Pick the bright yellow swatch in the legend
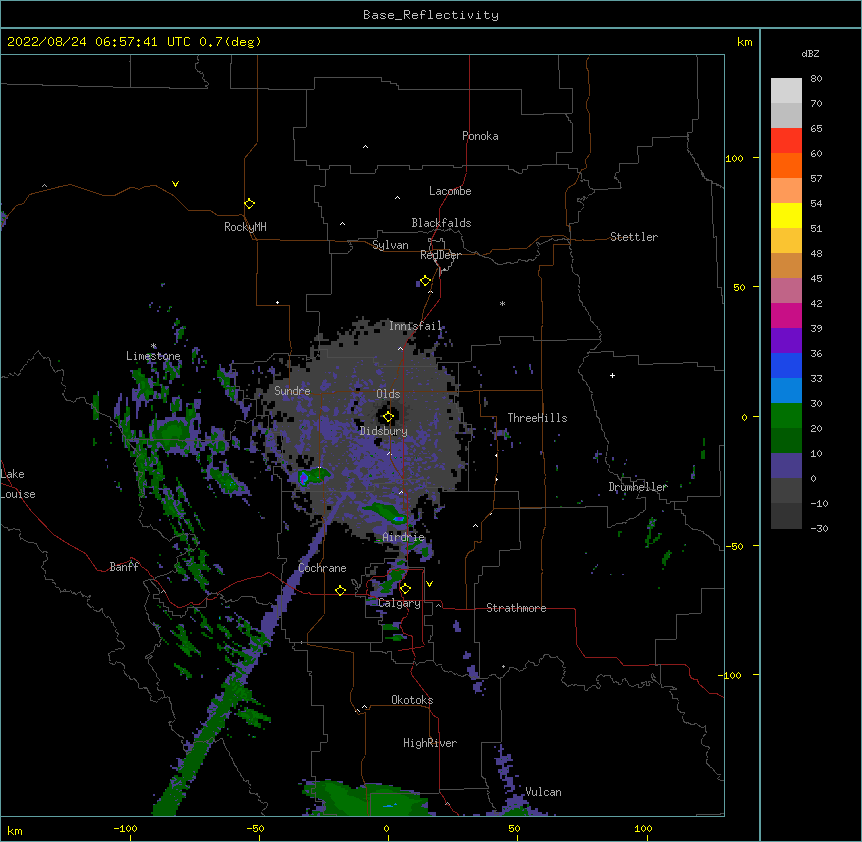The height and width of the screenshot is (842, 862). pos(786,215)
